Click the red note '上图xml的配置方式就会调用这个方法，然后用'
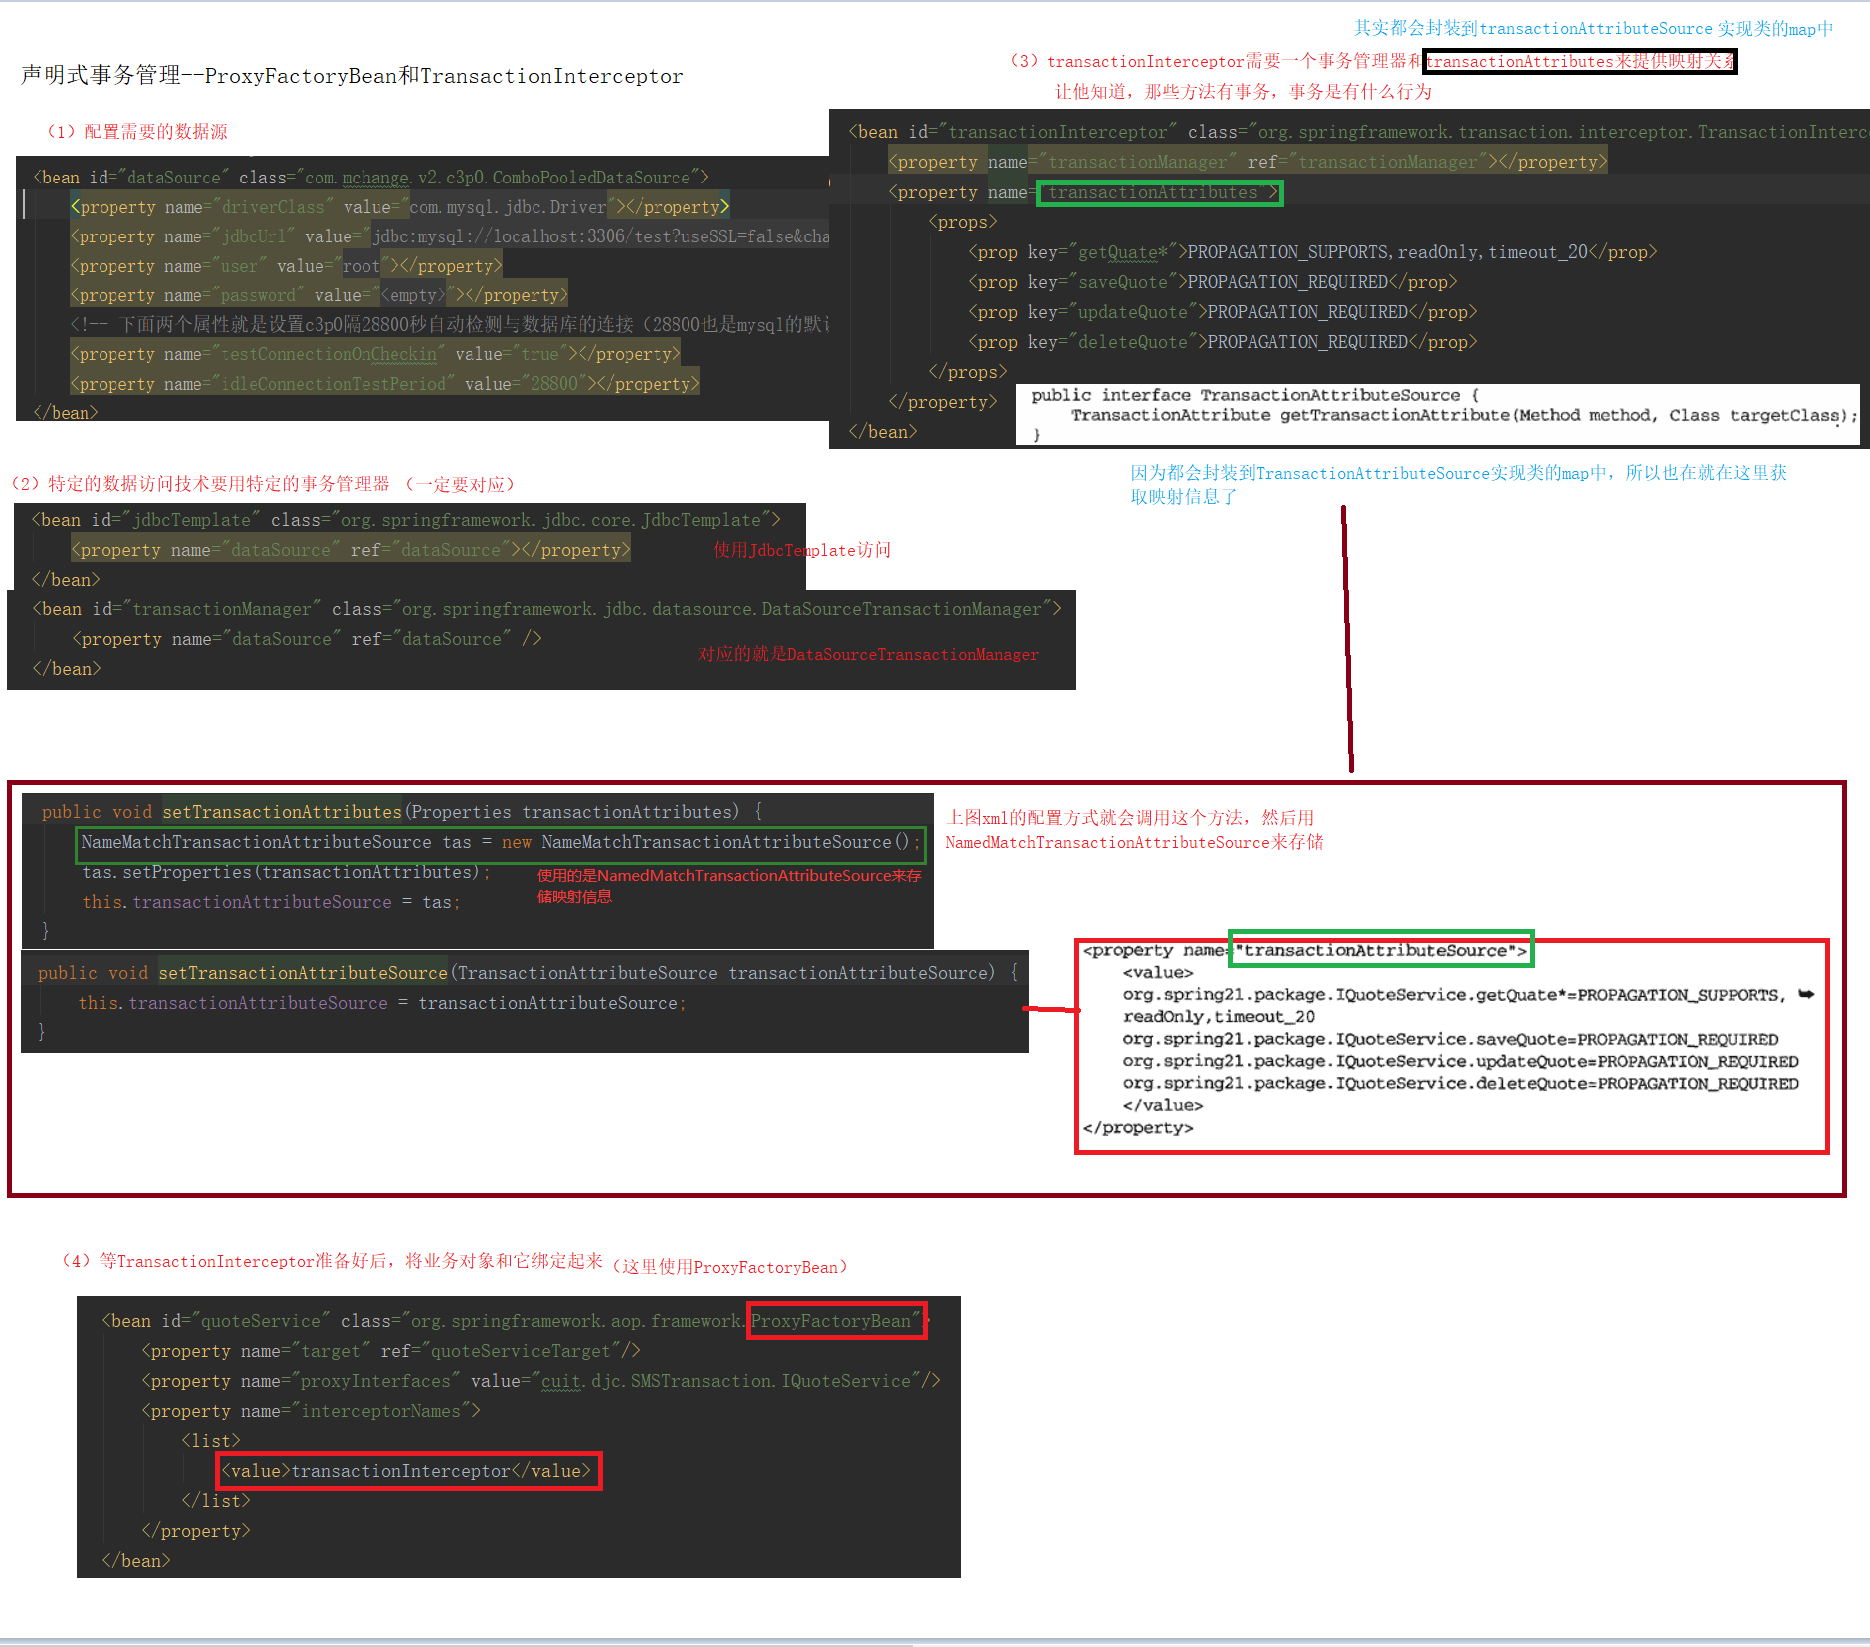 click(1130, 818)
